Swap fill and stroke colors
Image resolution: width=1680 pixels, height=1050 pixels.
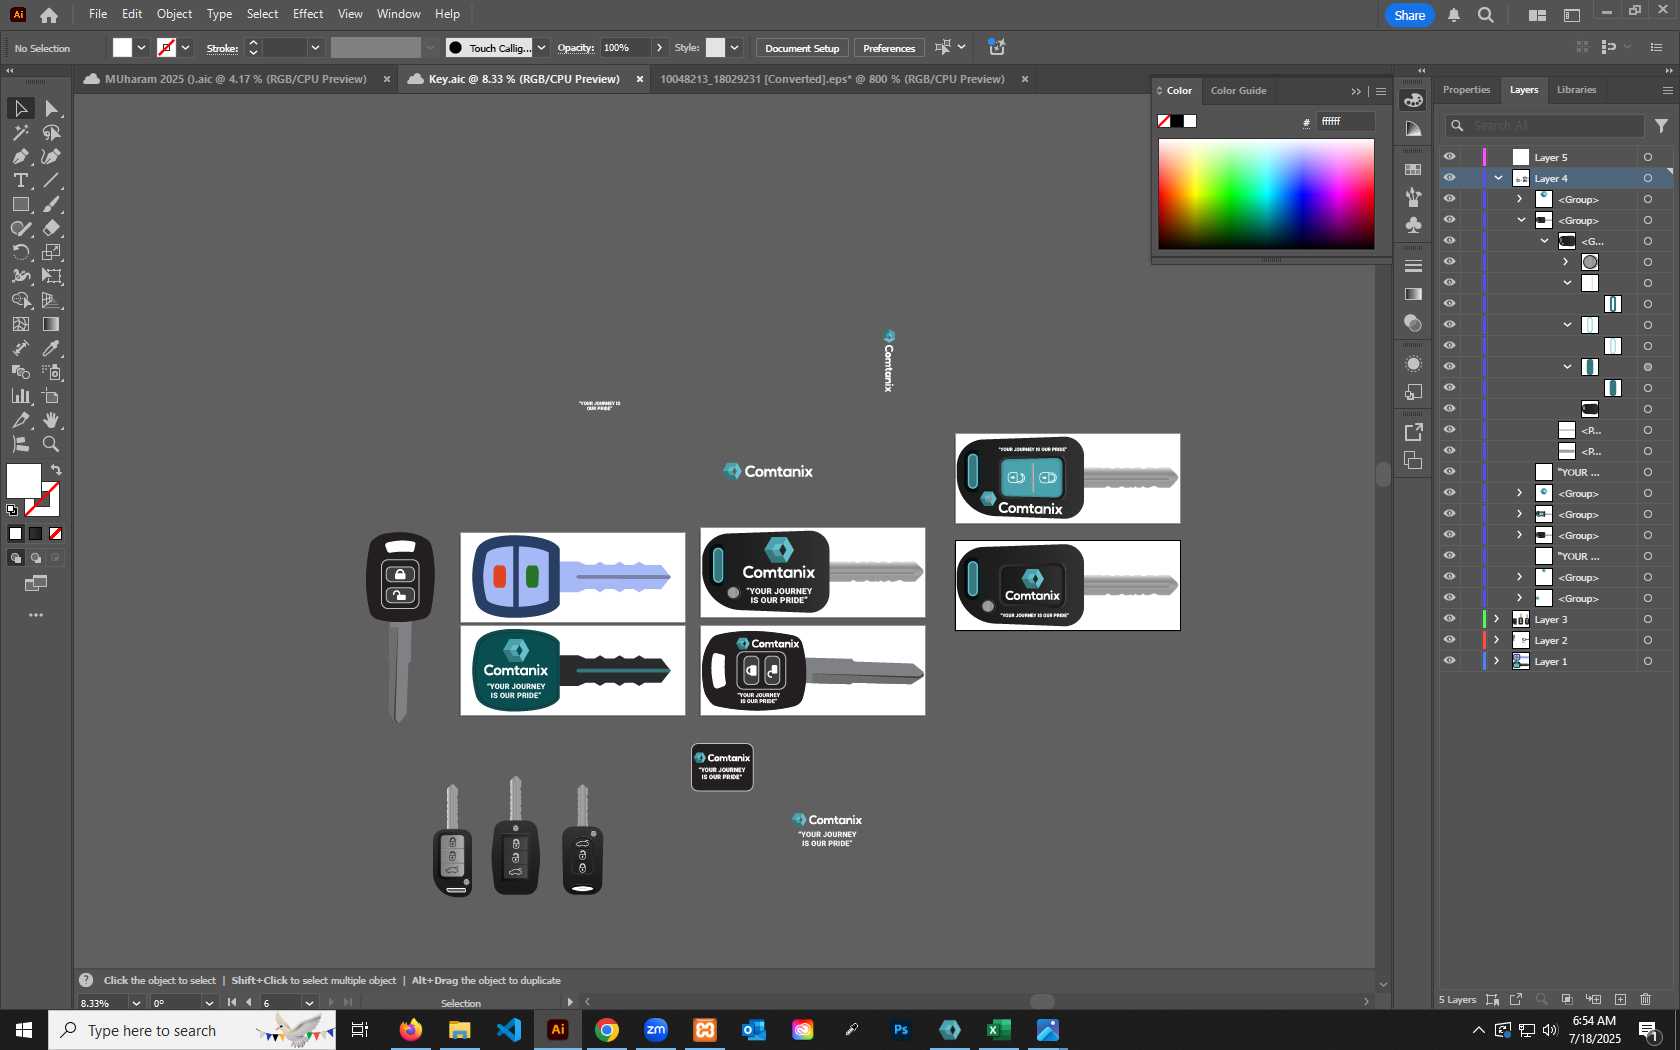tap(56, 470)
